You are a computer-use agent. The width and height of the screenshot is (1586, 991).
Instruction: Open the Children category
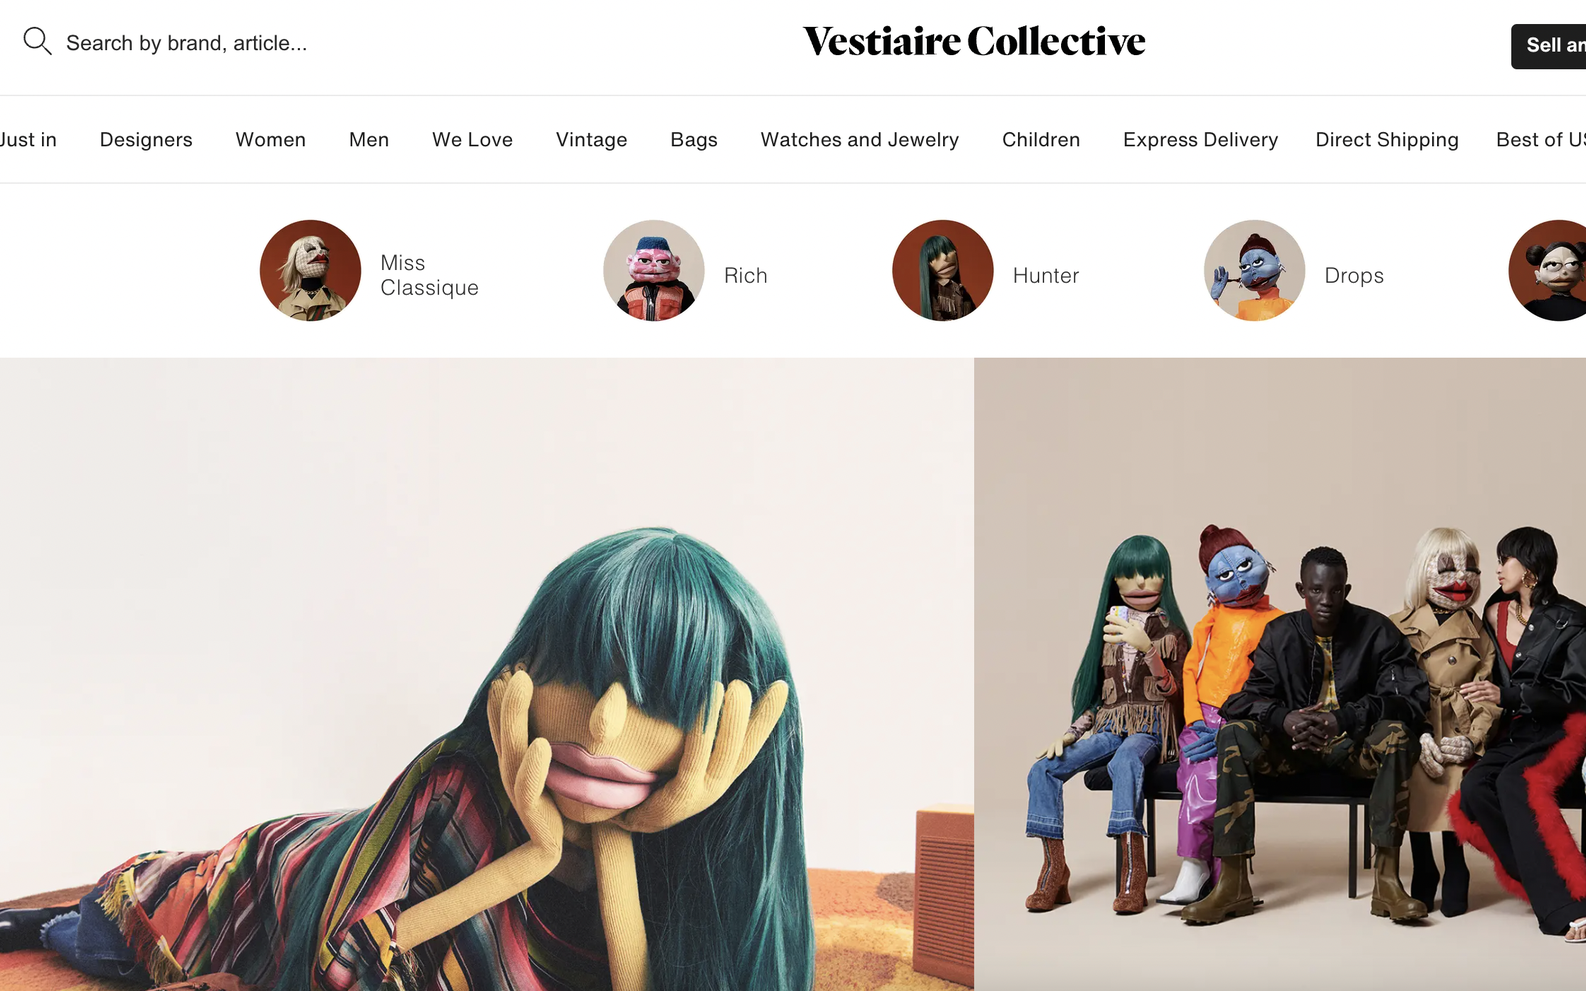[x=1041, y=140]
